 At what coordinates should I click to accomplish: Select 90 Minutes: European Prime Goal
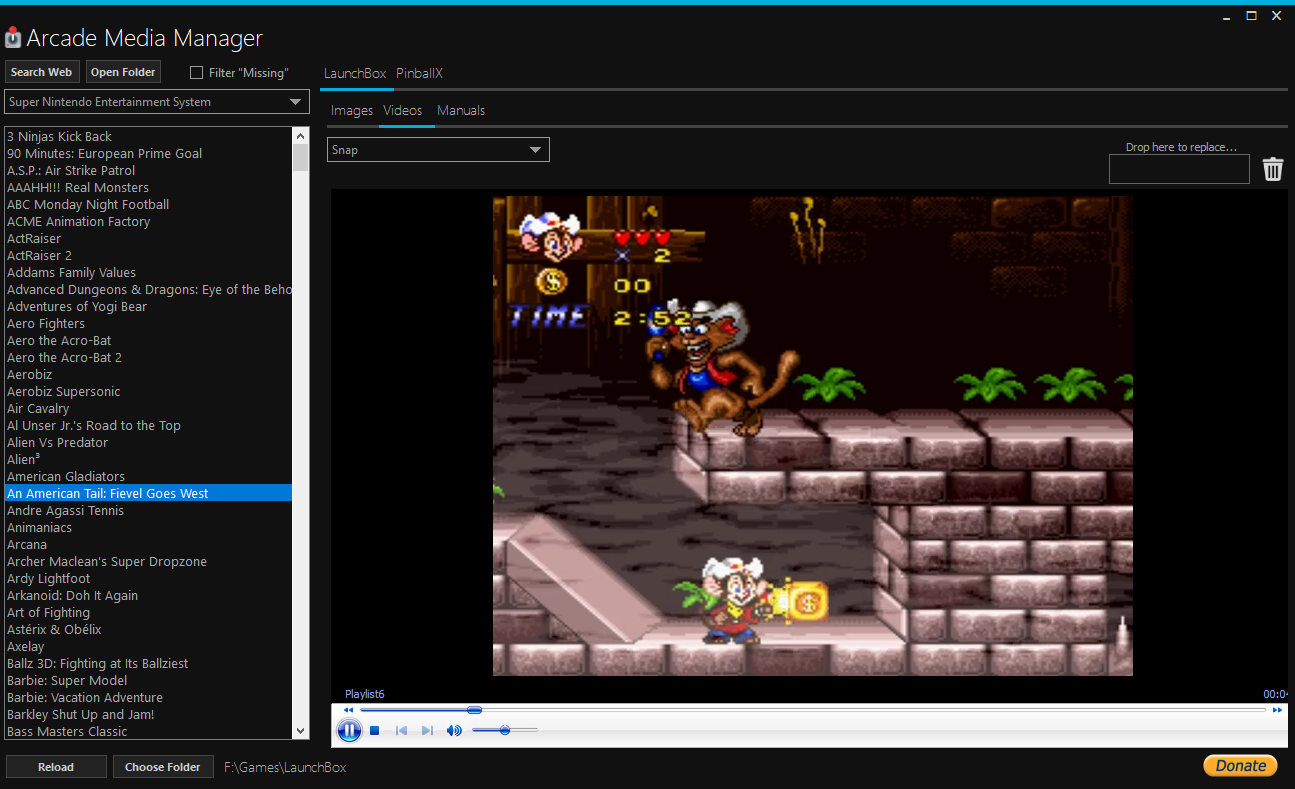(149, 153)
